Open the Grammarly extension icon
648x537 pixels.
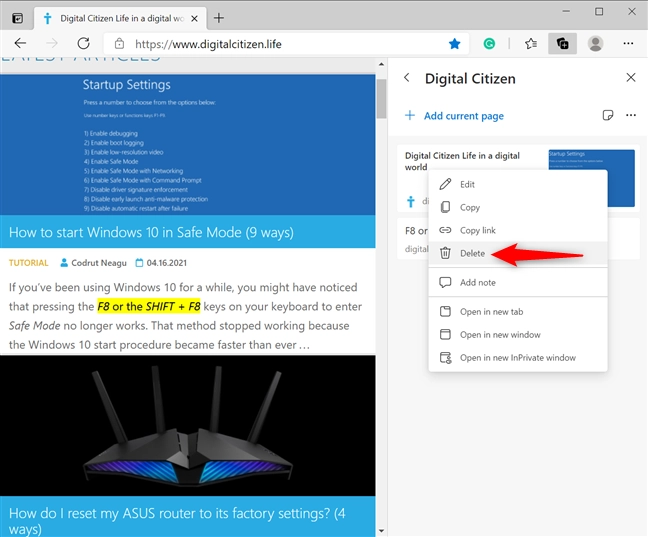pyautogui.click(x=489, y=43)
